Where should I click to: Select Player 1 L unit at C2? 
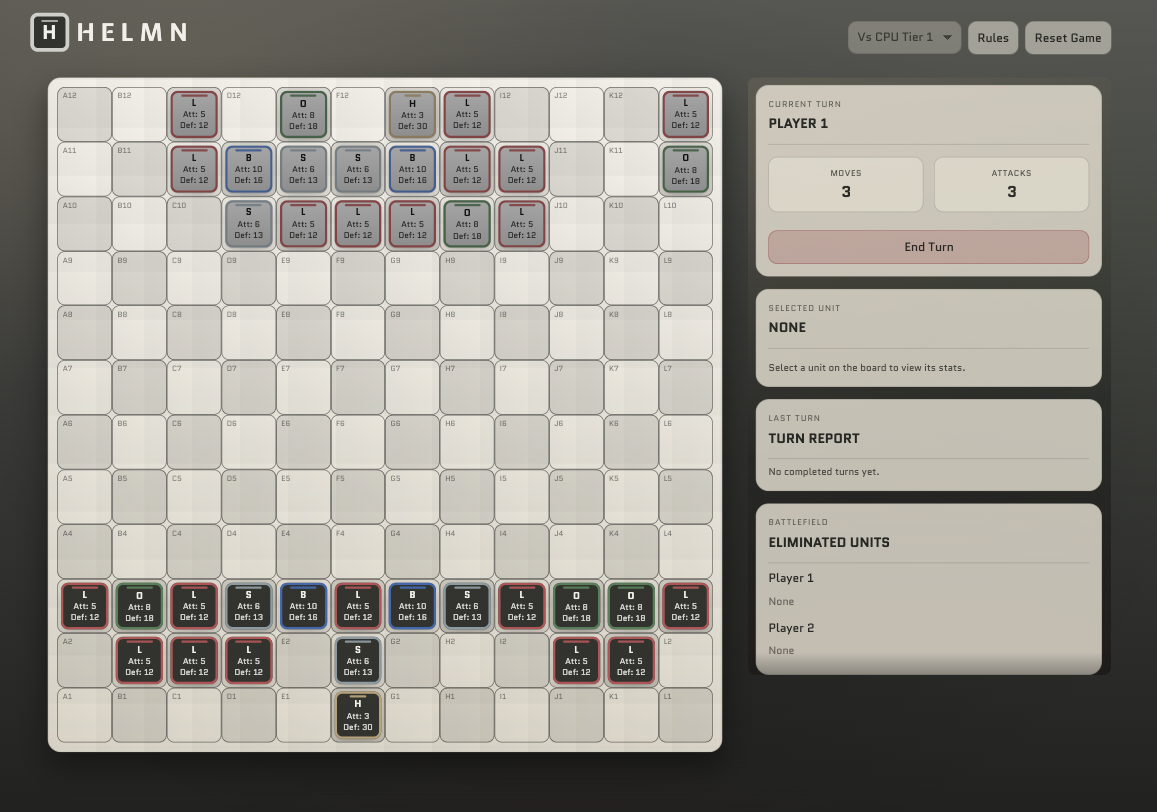coord(194,661)
